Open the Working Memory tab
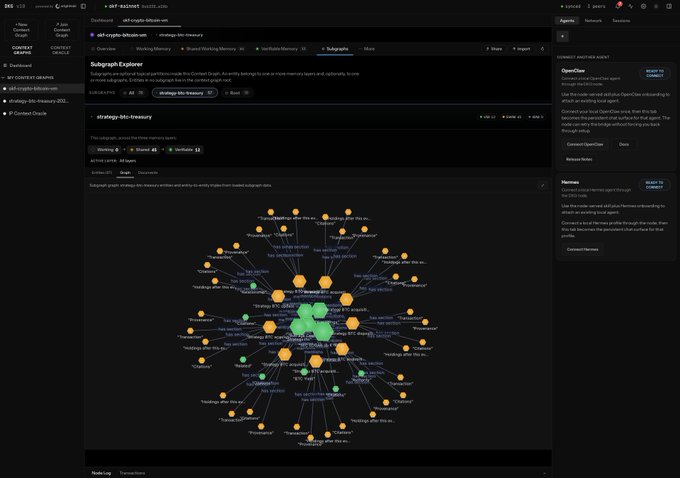The width and height of the screenshot is (680, 478). [151, 49]
